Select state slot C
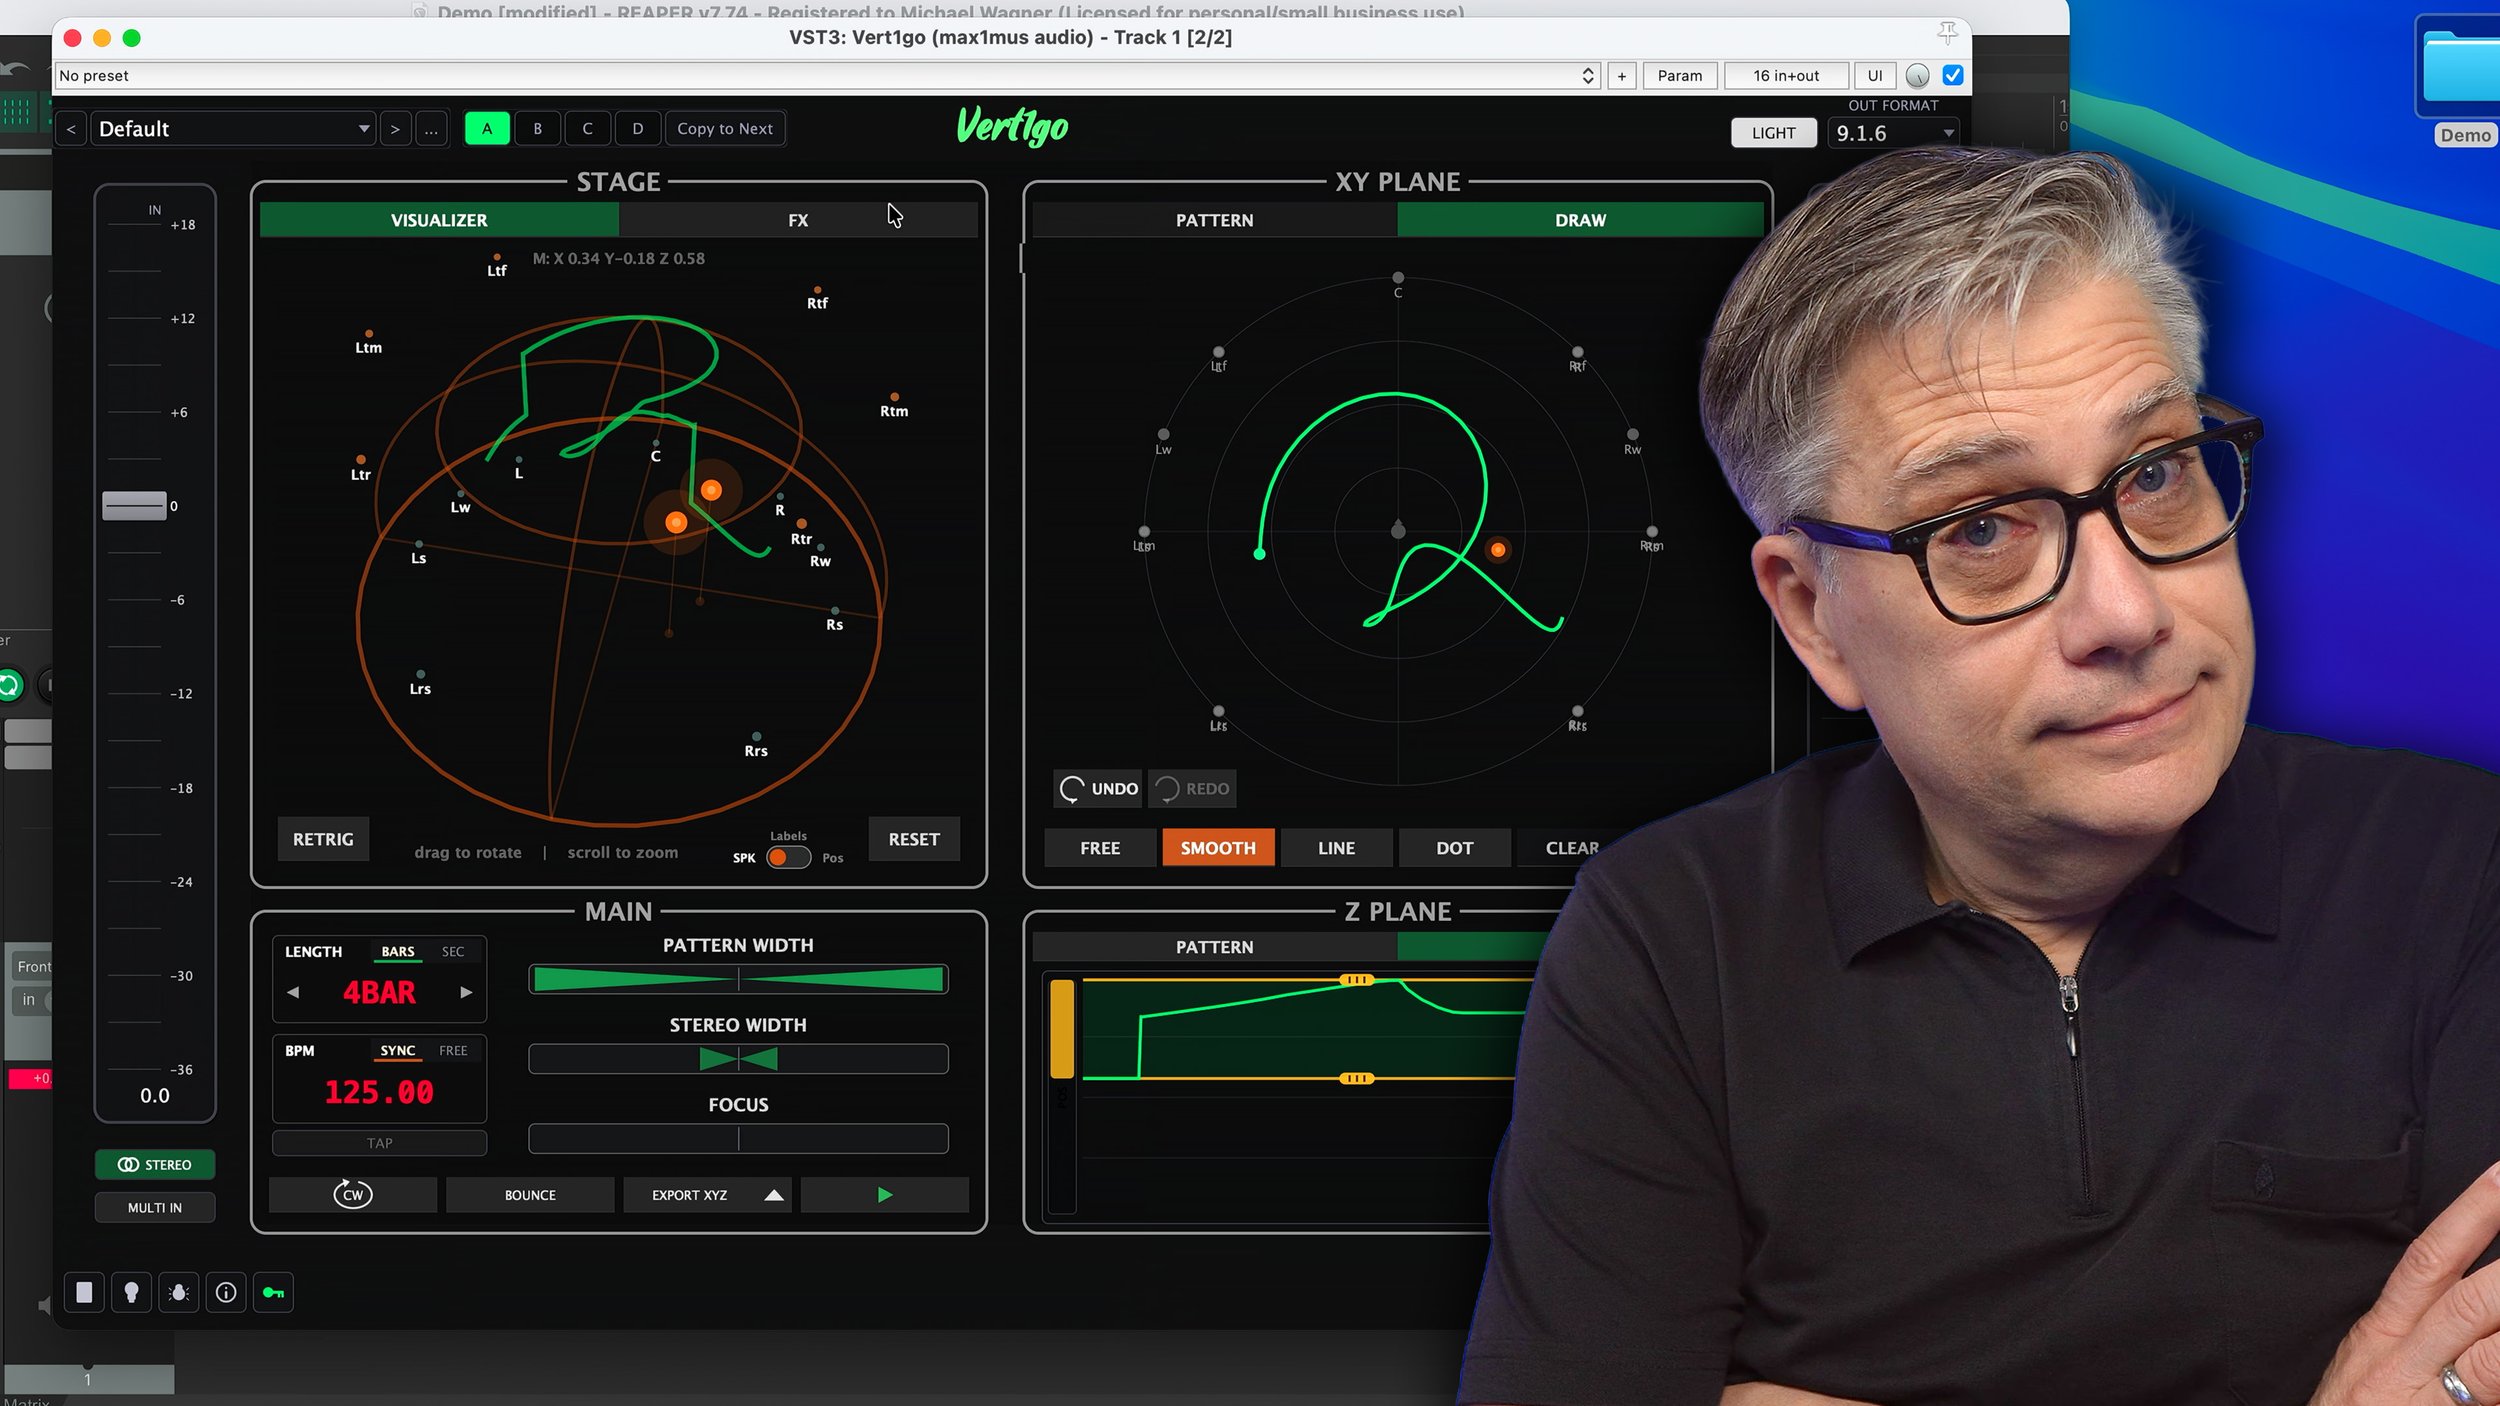The height and width of the screenshot is (1406, 2500). [587, 129]
